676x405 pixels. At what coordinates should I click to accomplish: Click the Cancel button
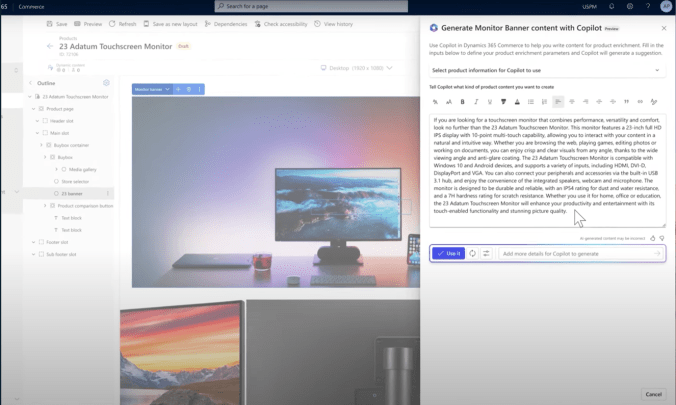click(653, 394)
